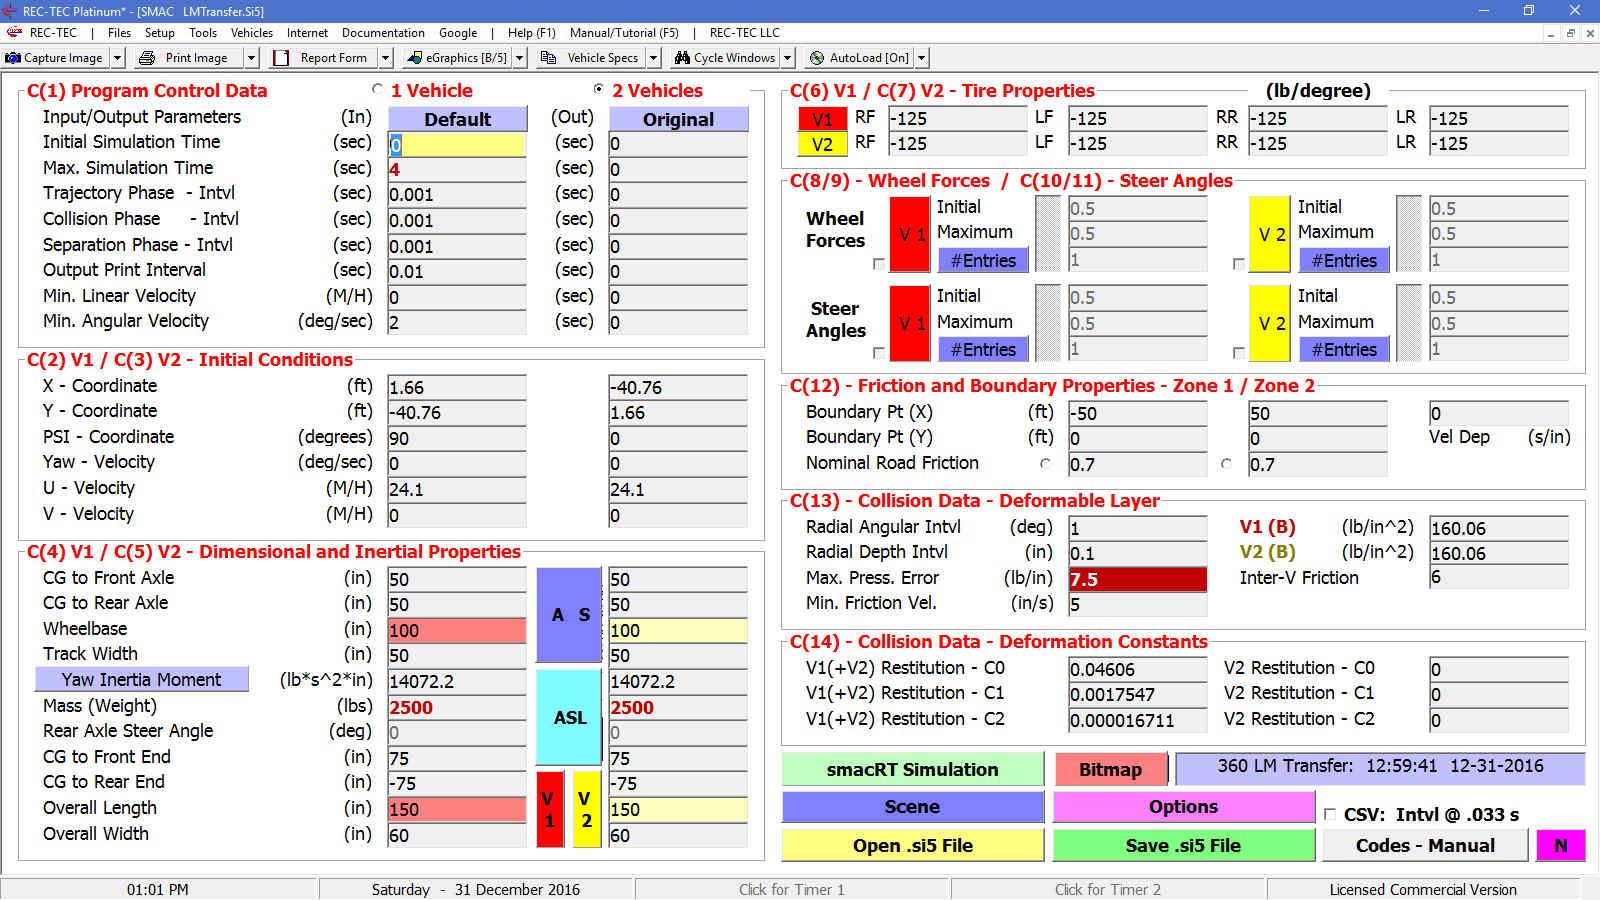Click the cyan ASL panel
This screenshot has height=900, width=1600.
tap(569, 717)
